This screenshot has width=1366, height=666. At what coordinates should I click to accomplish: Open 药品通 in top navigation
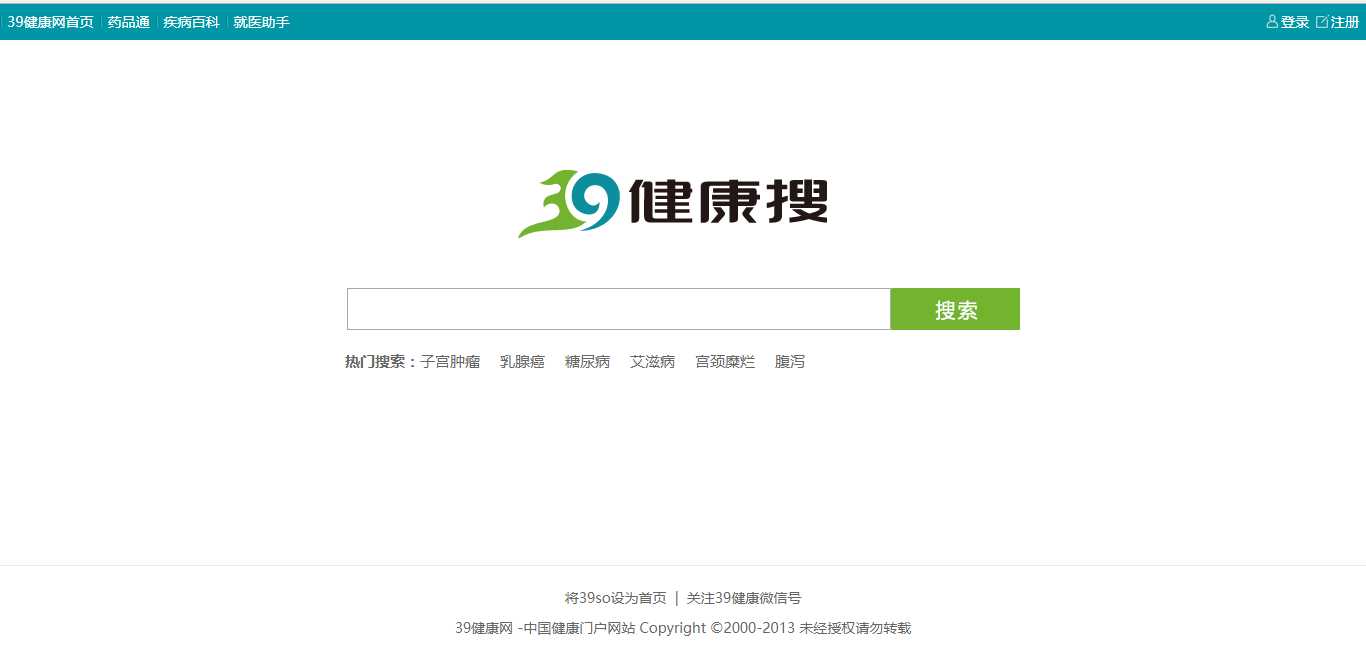click(x=129, y=22)
